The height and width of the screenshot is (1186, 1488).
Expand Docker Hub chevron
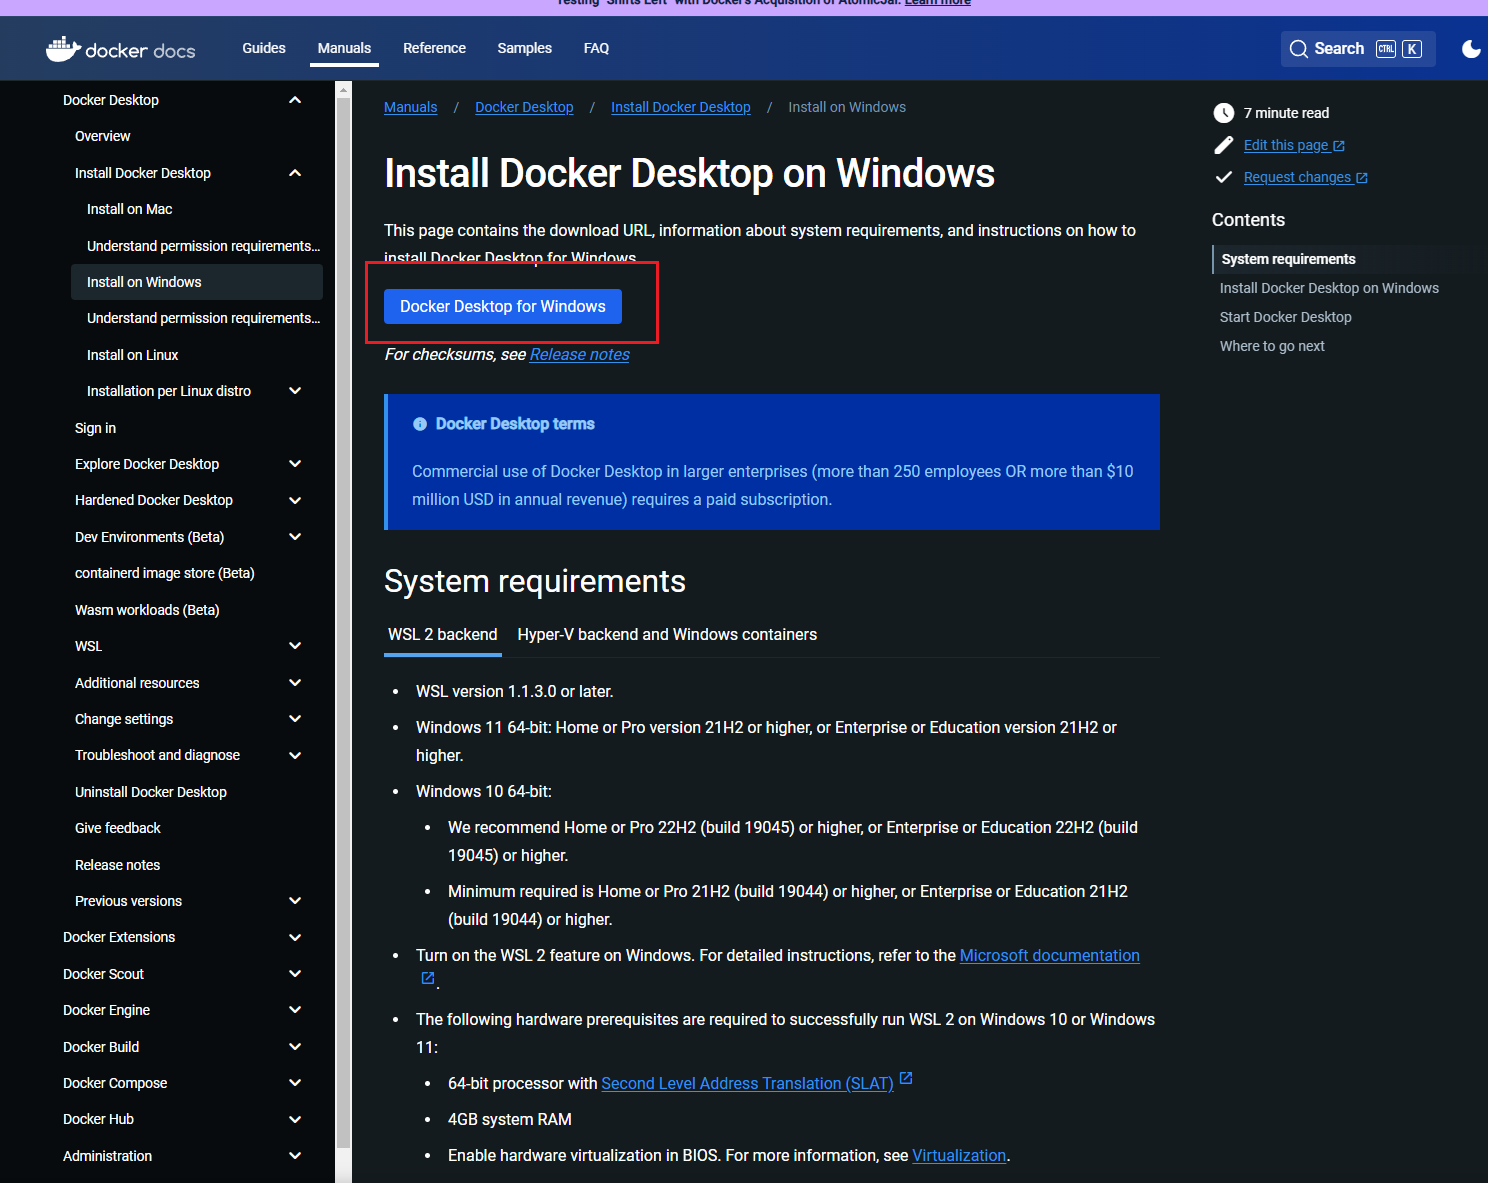295,1119
